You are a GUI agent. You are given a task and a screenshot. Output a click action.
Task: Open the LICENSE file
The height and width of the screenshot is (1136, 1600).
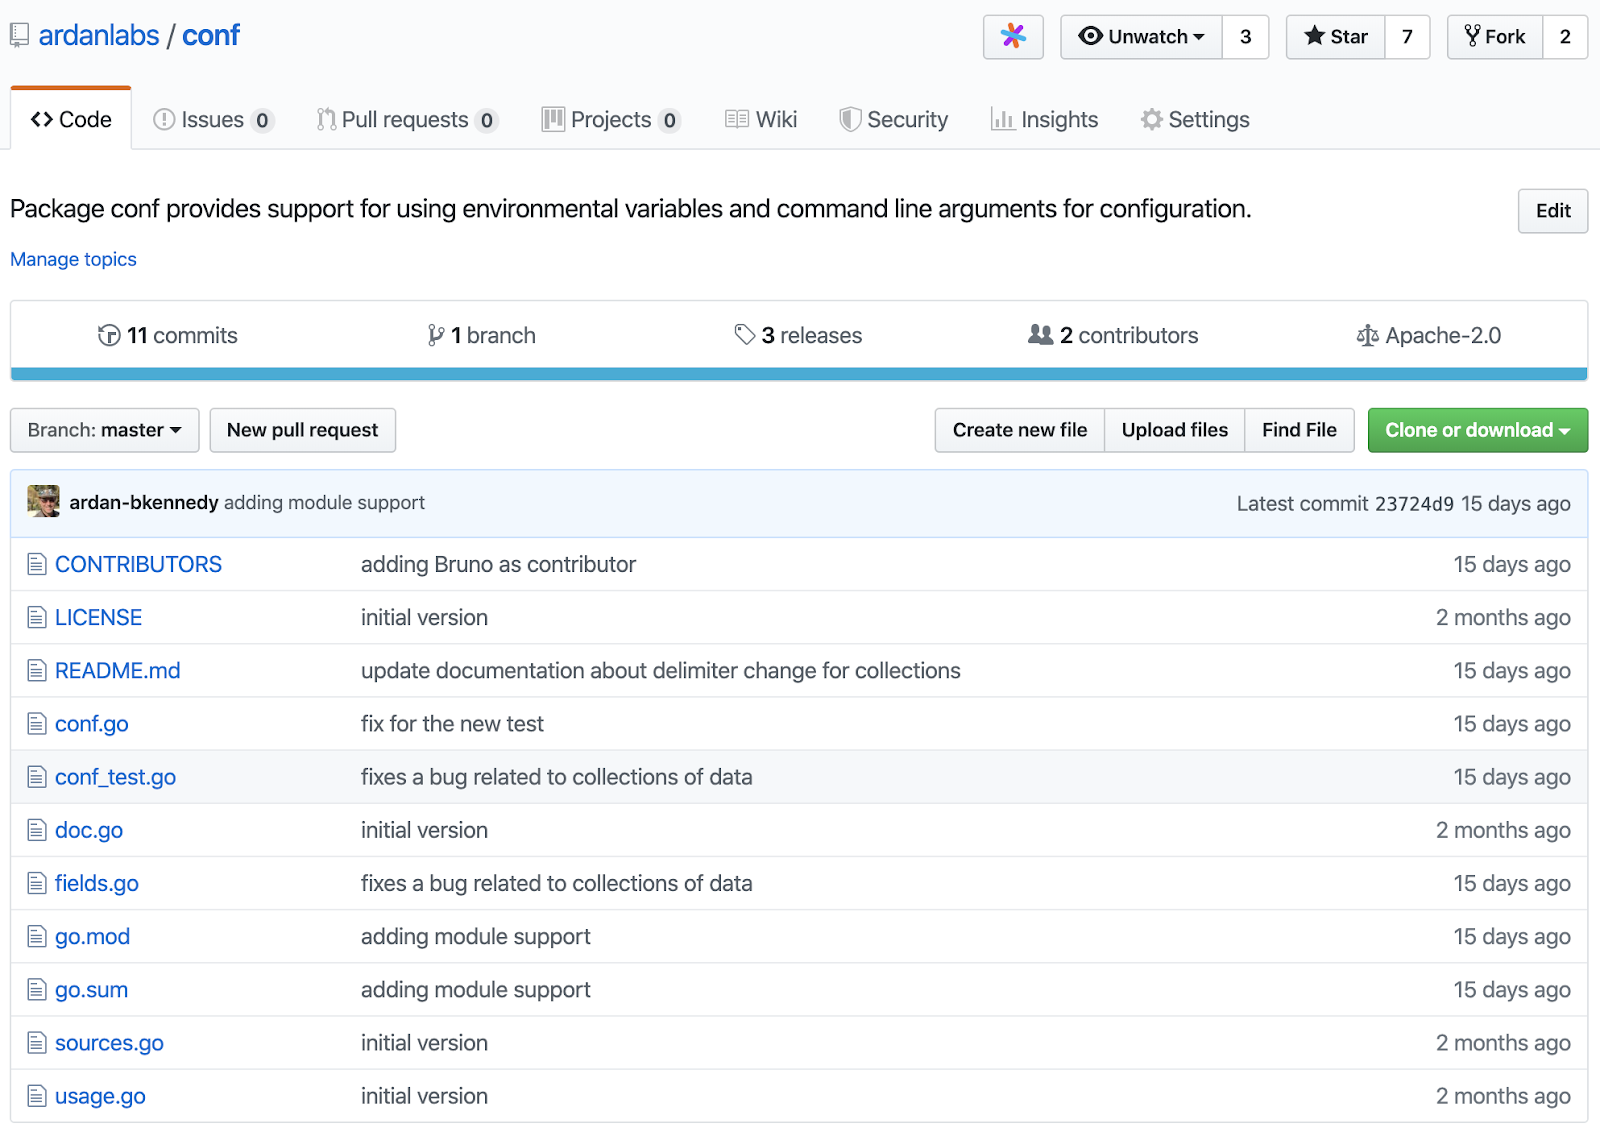tap(98, 617)
